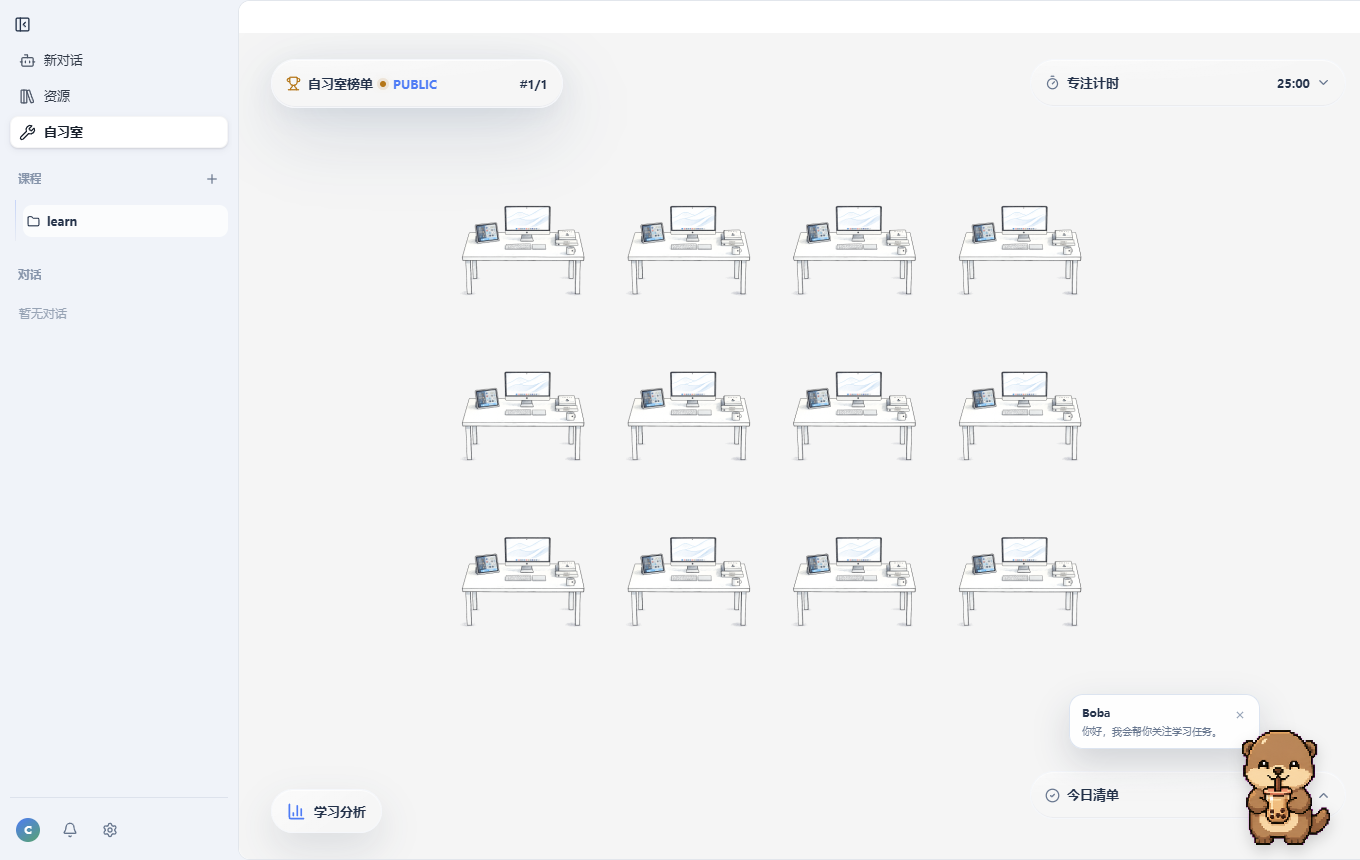The height and width of the screenshot is (860, 1360).
Task: Open the learn course folder
Action: (x=125, y=221)
